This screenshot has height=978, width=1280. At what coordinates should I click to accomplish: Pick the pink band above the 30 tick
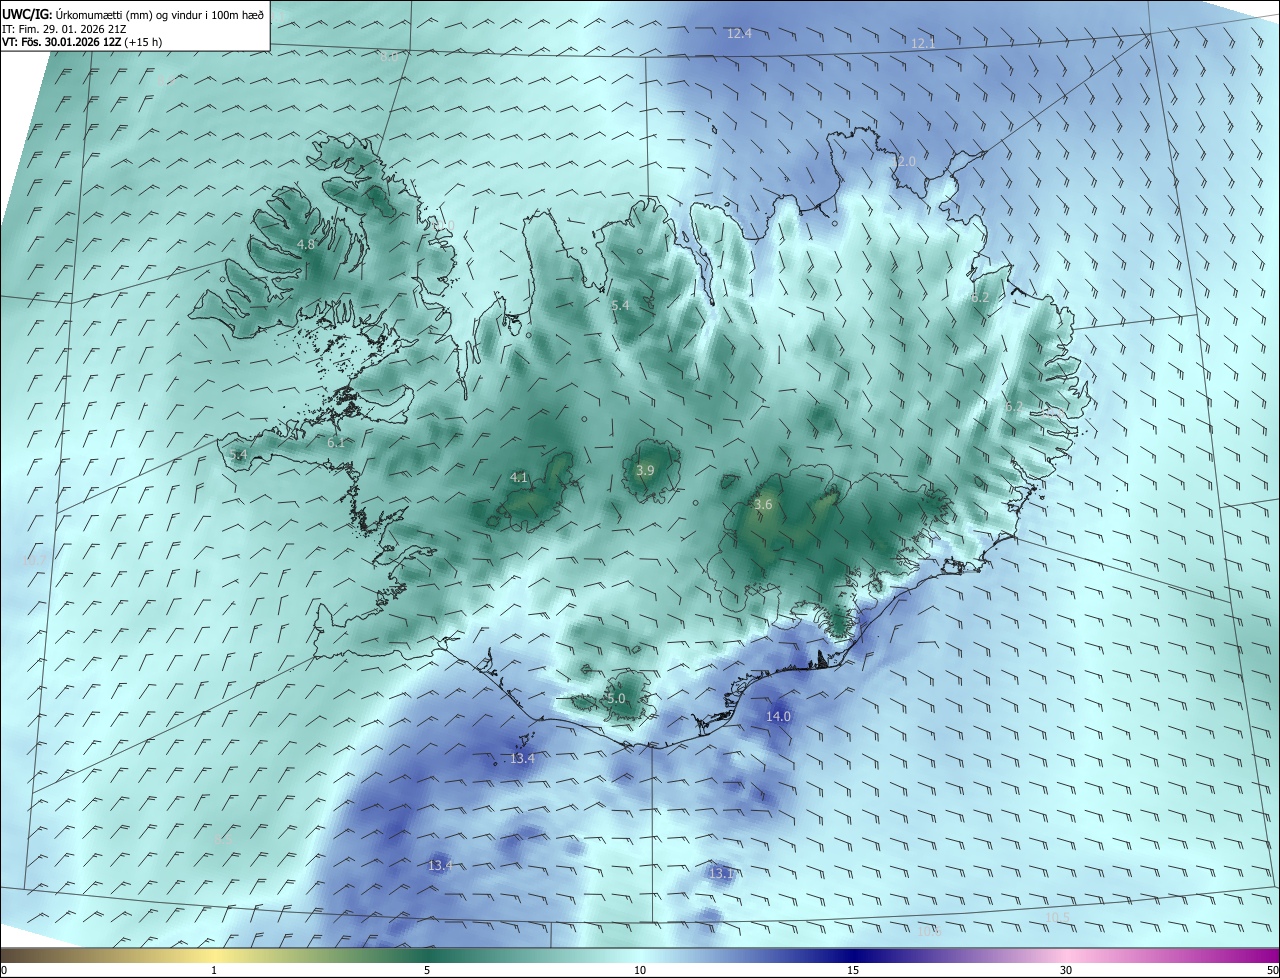click(1066, 955)
